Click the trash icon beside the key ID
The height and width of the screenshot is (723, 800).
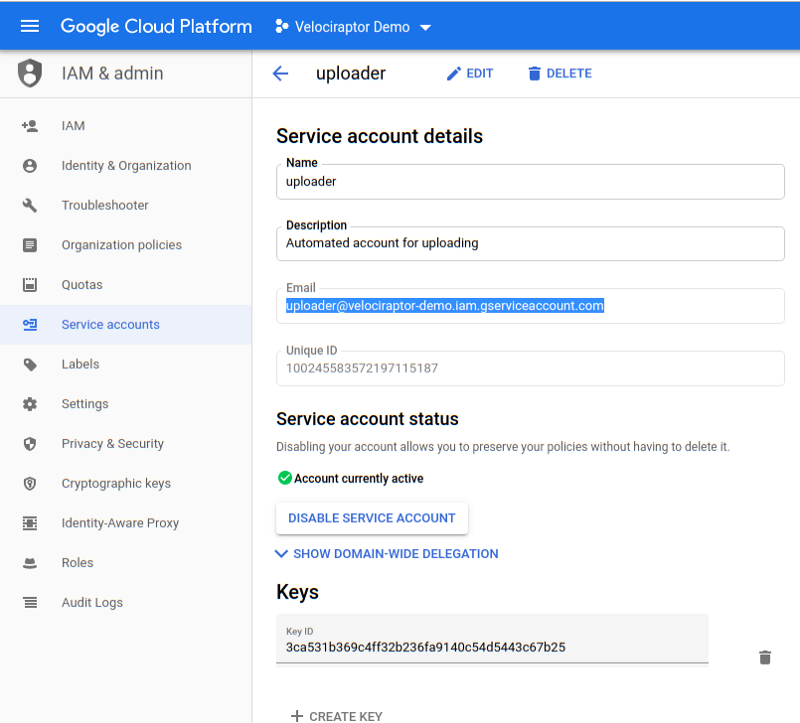tap(765, 657)
